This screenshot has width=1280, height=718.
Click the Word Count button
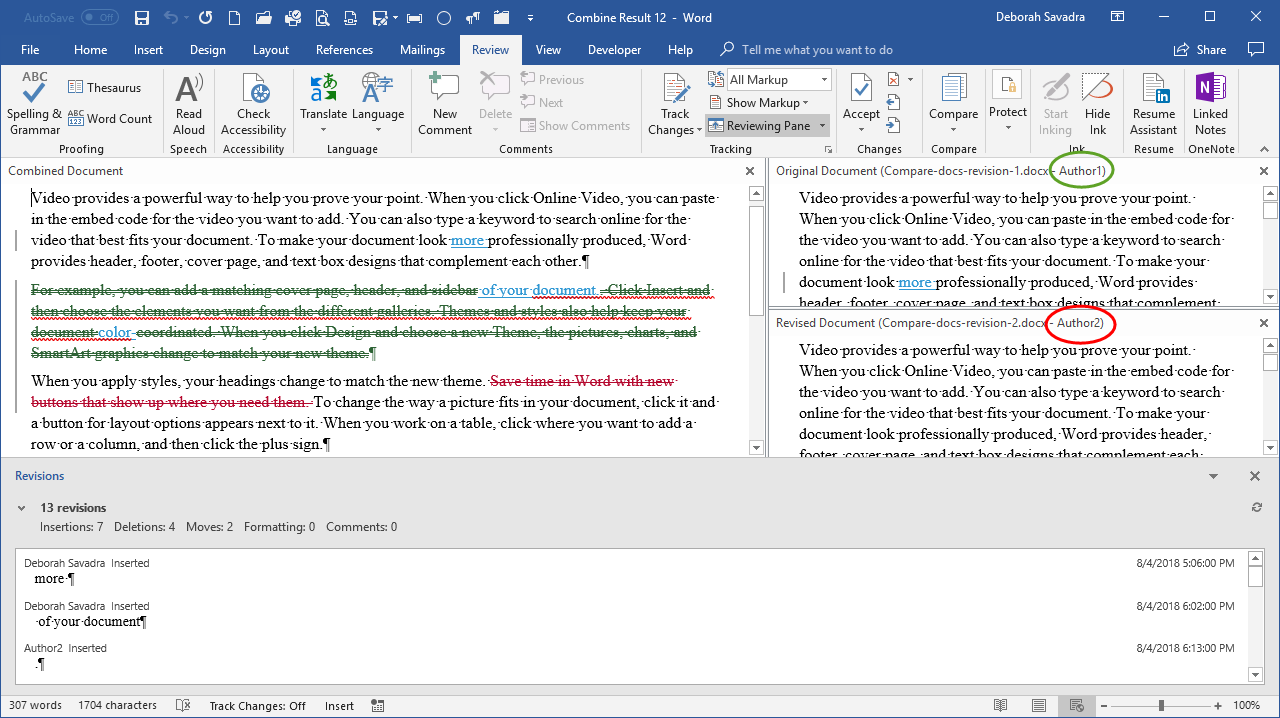[x=110, y=118]
